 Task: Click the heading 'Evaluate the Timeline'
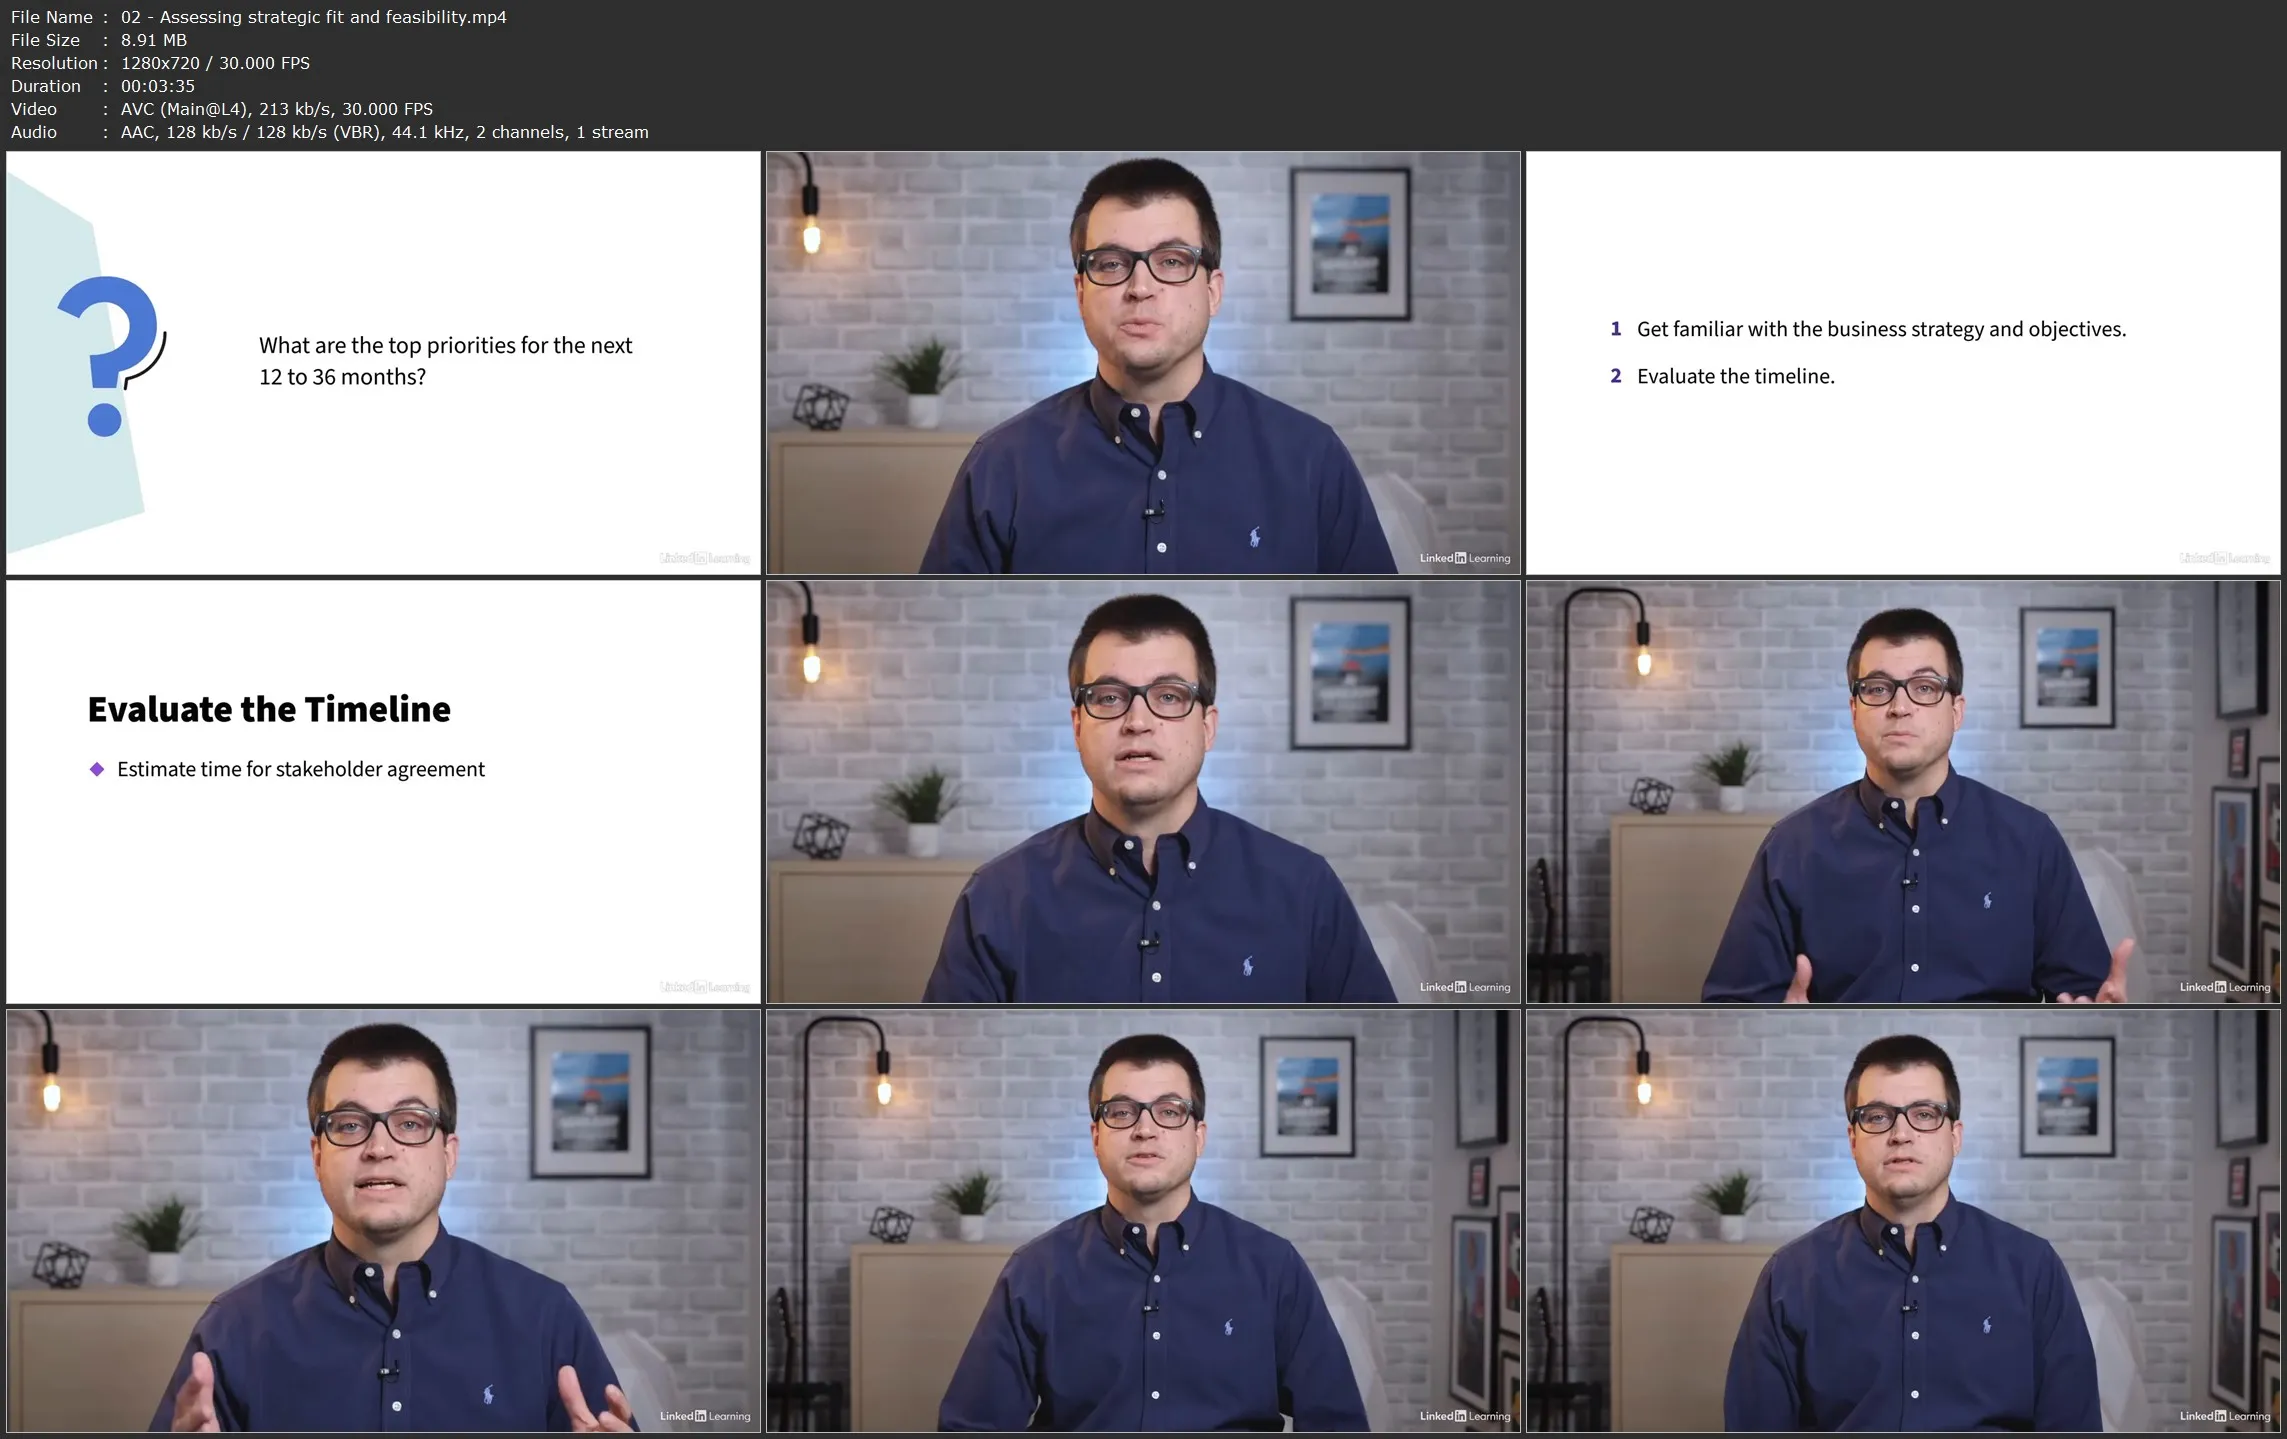269,709
